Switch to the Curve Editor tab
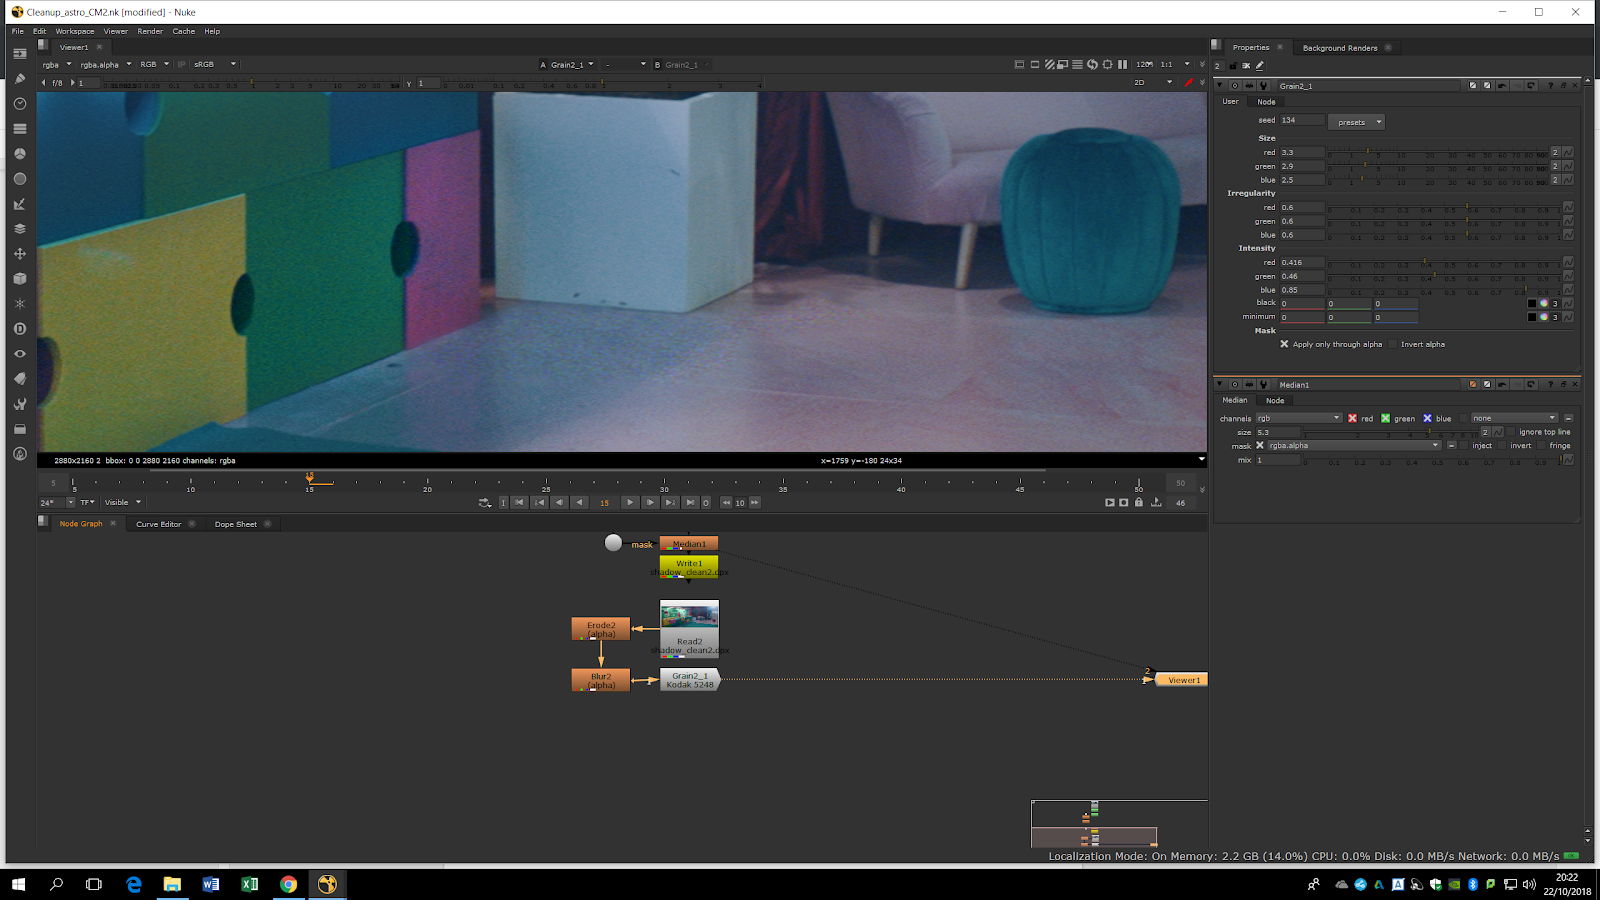Image resolution: width=1600 pixels, height=900 pixels. pos(159,524)
